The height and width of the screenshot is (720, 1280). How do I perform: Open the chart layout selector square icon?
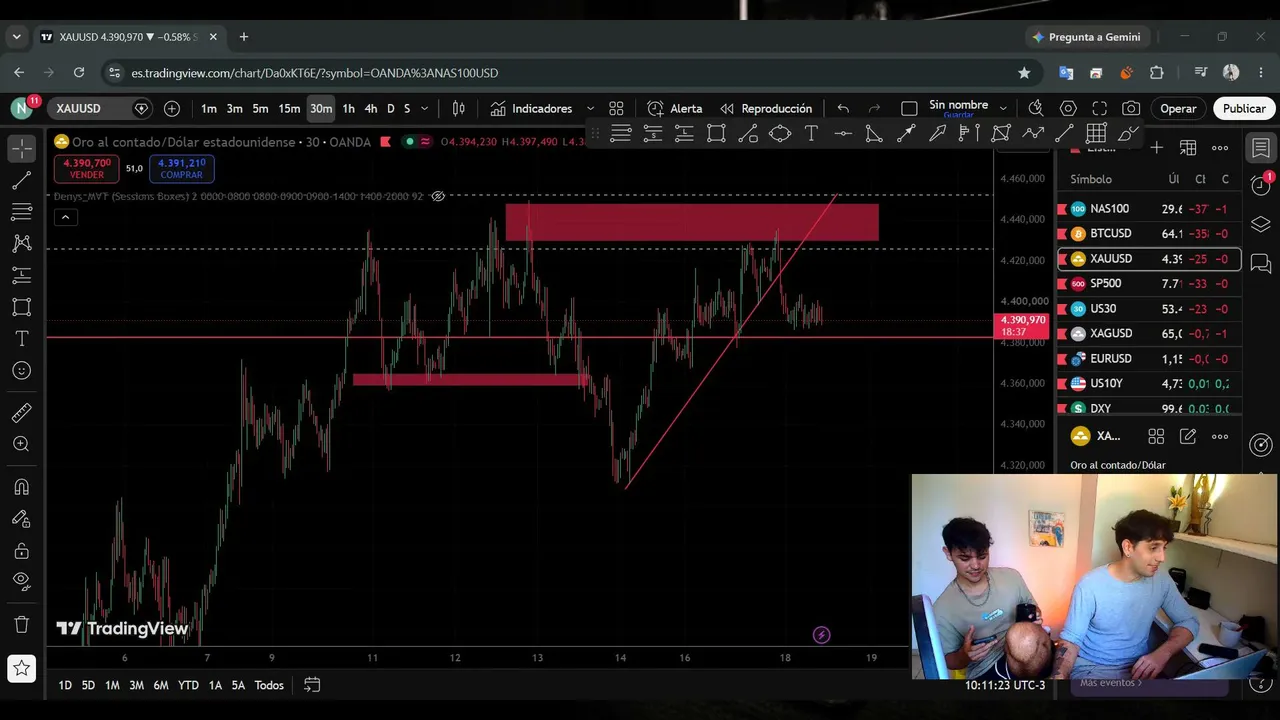[909, 108]
